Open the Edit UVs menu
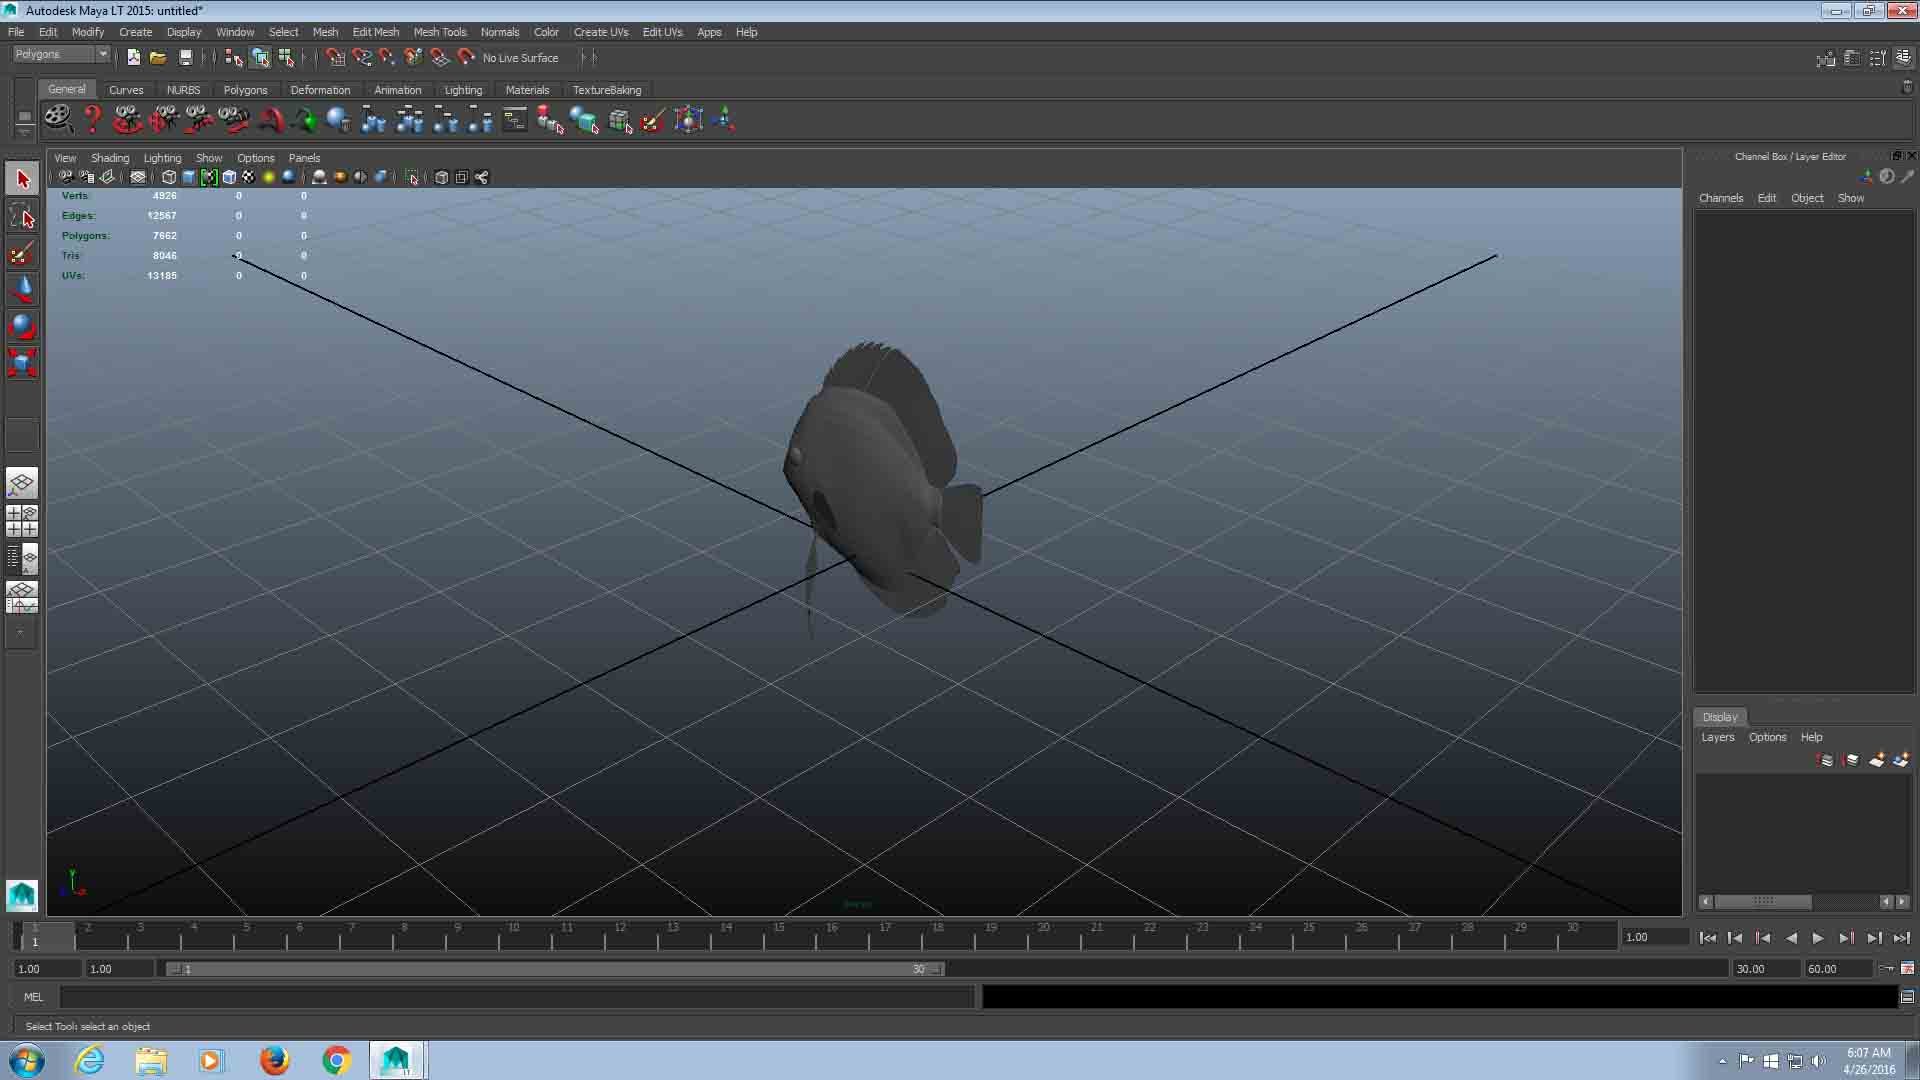Screen dimensions: 1920x1080 (662, 32)
